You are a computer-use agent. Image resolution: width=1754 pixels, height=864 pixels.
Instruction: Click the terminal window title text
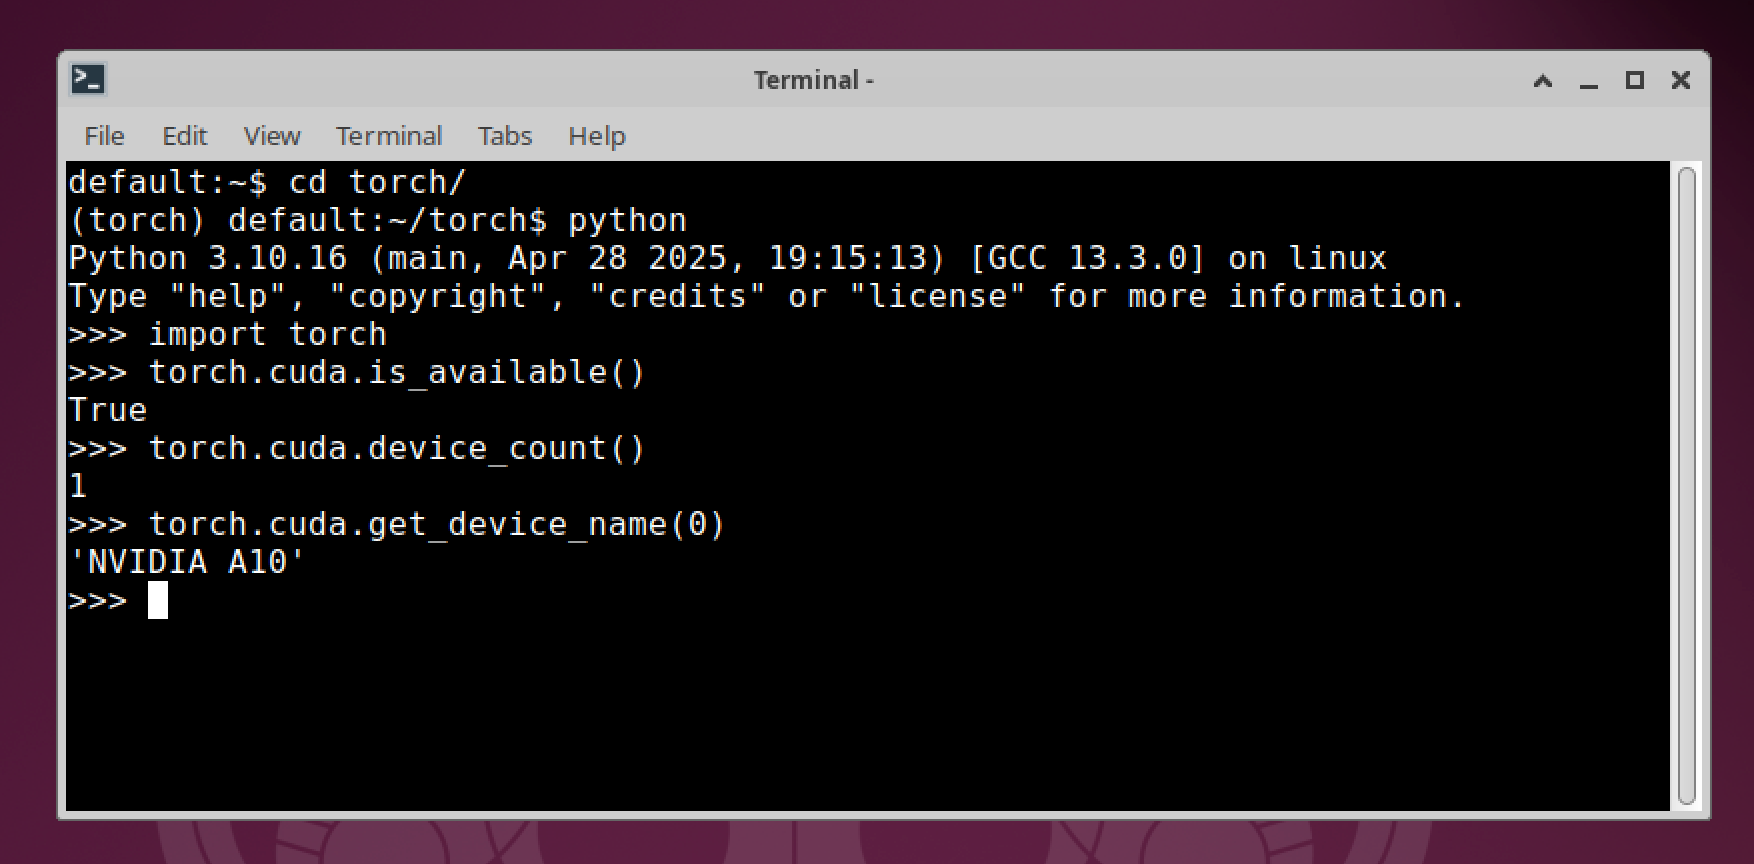812,79
